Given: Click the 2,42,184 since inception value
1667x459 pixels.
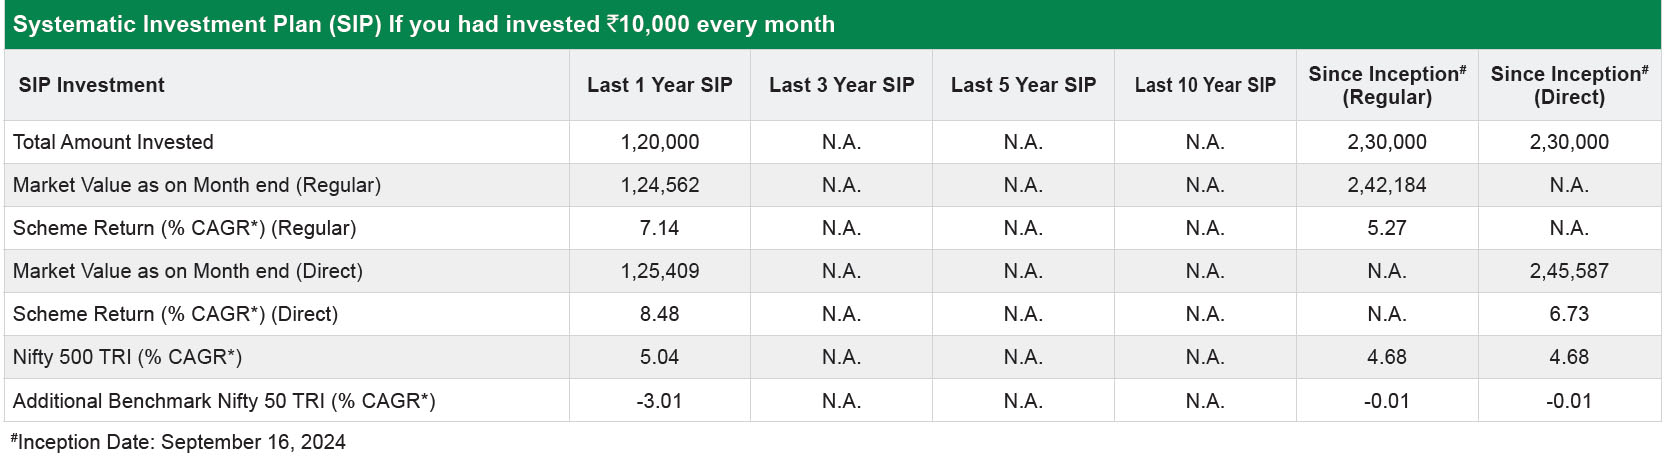Looking at the screenshot, I should click(x=1387, y=185).
